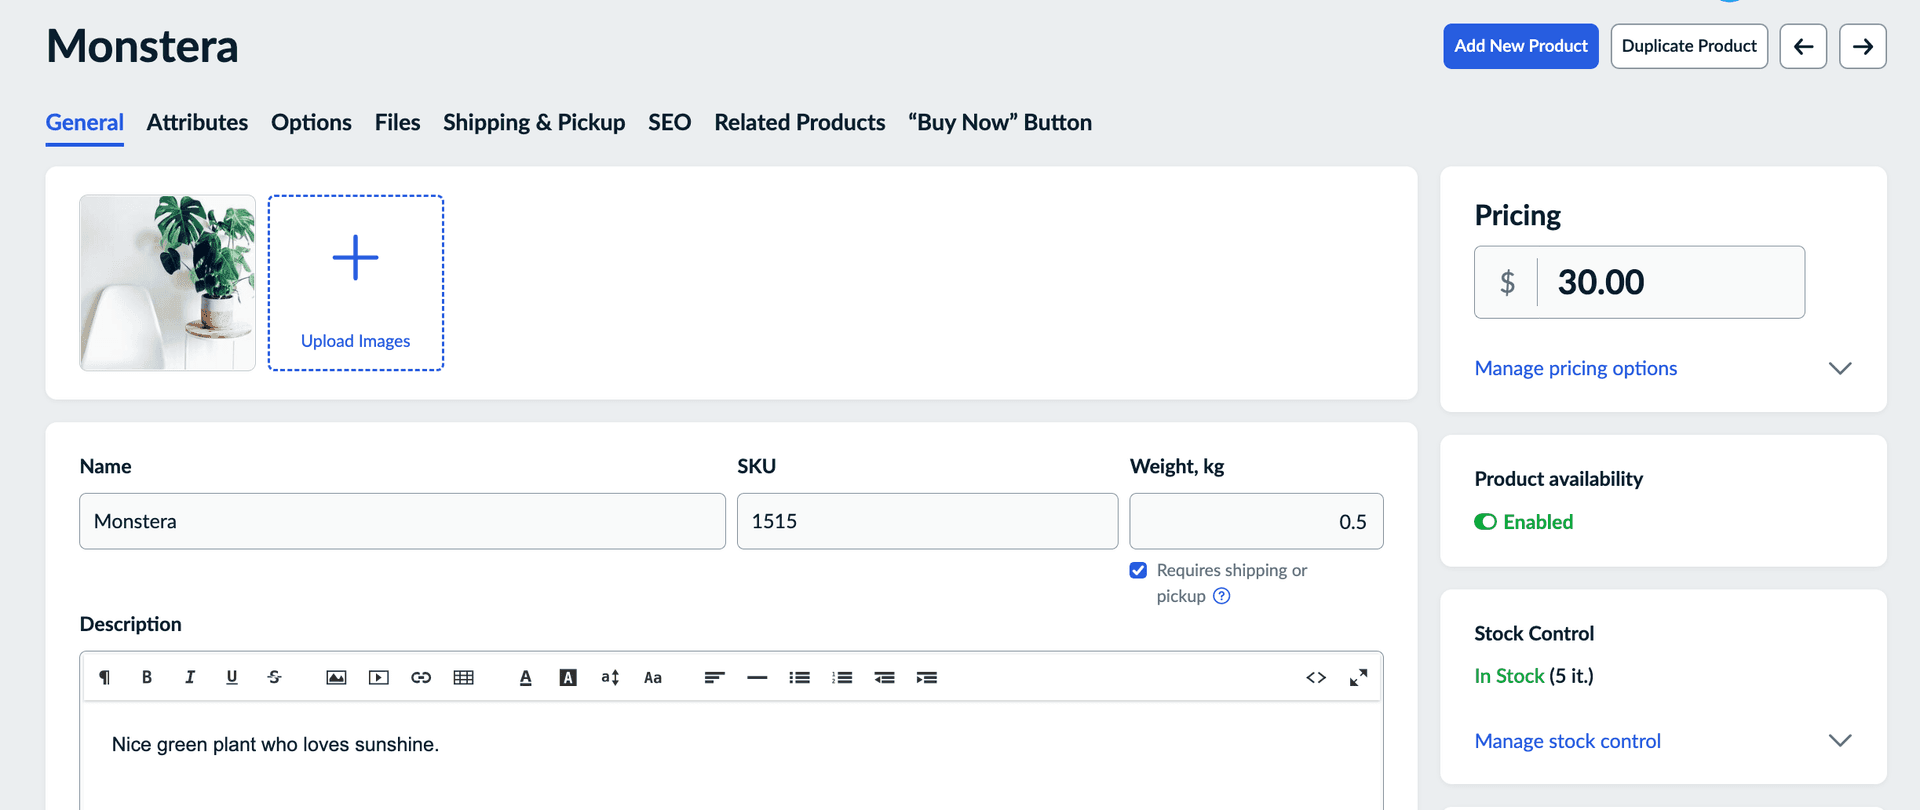Image resolution: width=1920 pixels, height=810 pixels.
Task: Create an unordered bullet list
Action: tap(799, 677)
